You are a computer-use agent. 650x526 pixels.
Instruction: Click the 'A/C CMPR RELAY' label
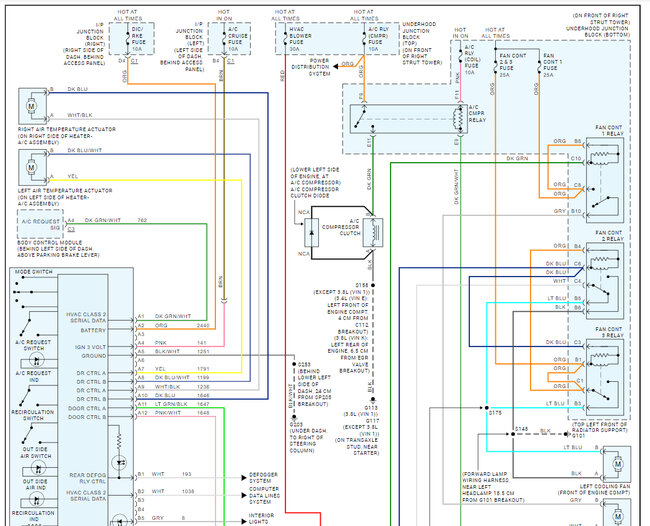click(x=477, y=113)
